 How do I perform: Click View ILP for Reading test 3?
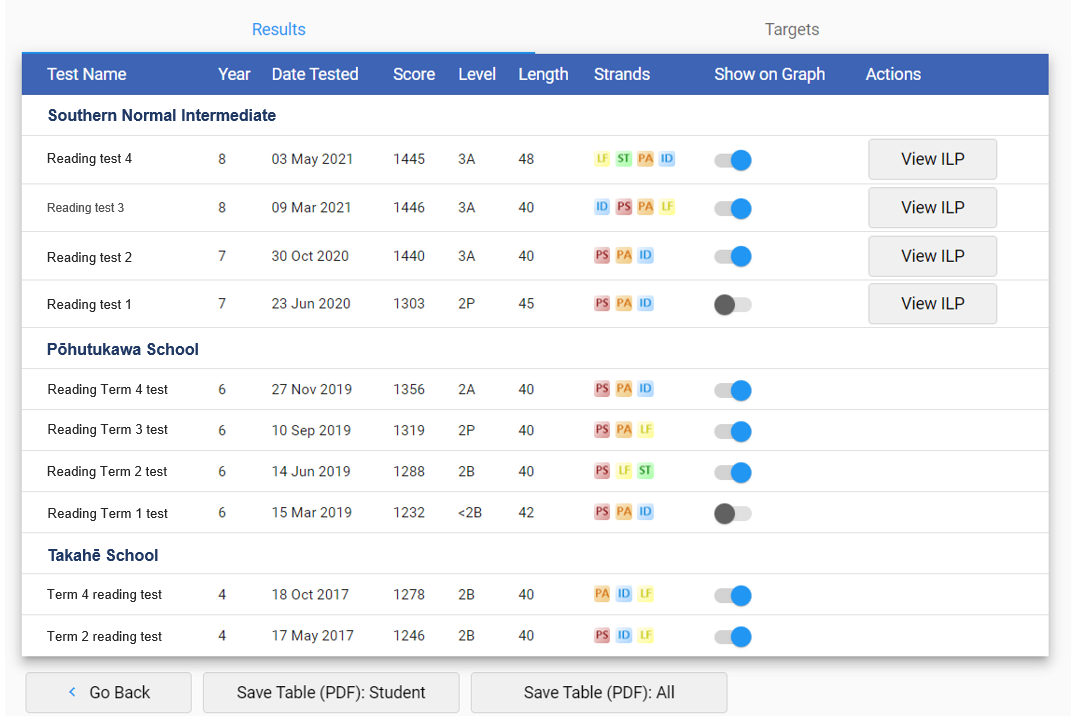coord(932,207)
